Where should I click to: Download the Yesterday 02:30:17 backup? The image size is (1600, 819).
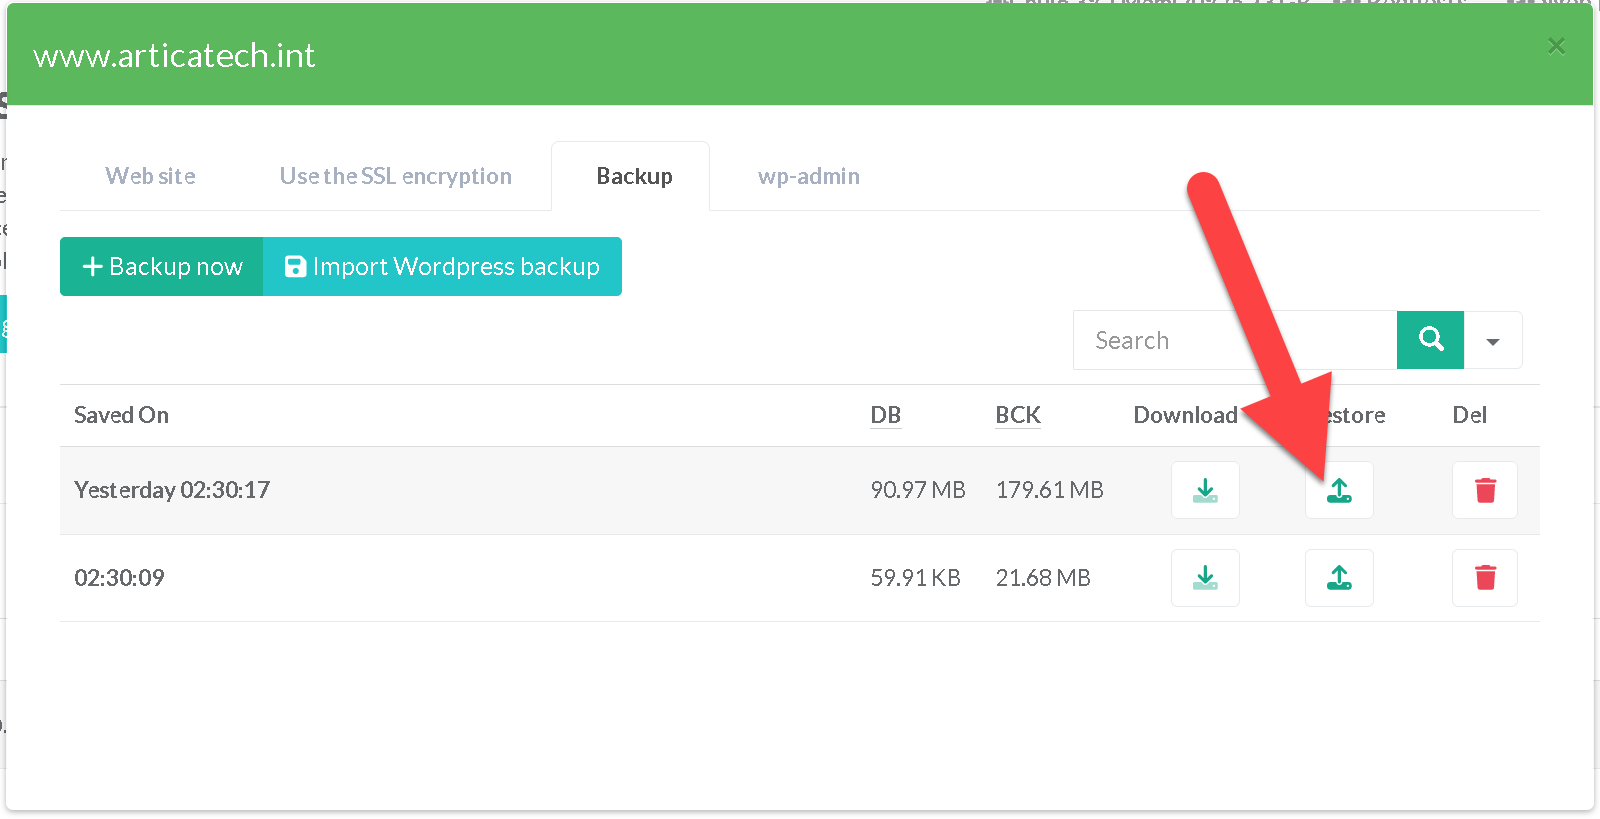(1205, 490)
